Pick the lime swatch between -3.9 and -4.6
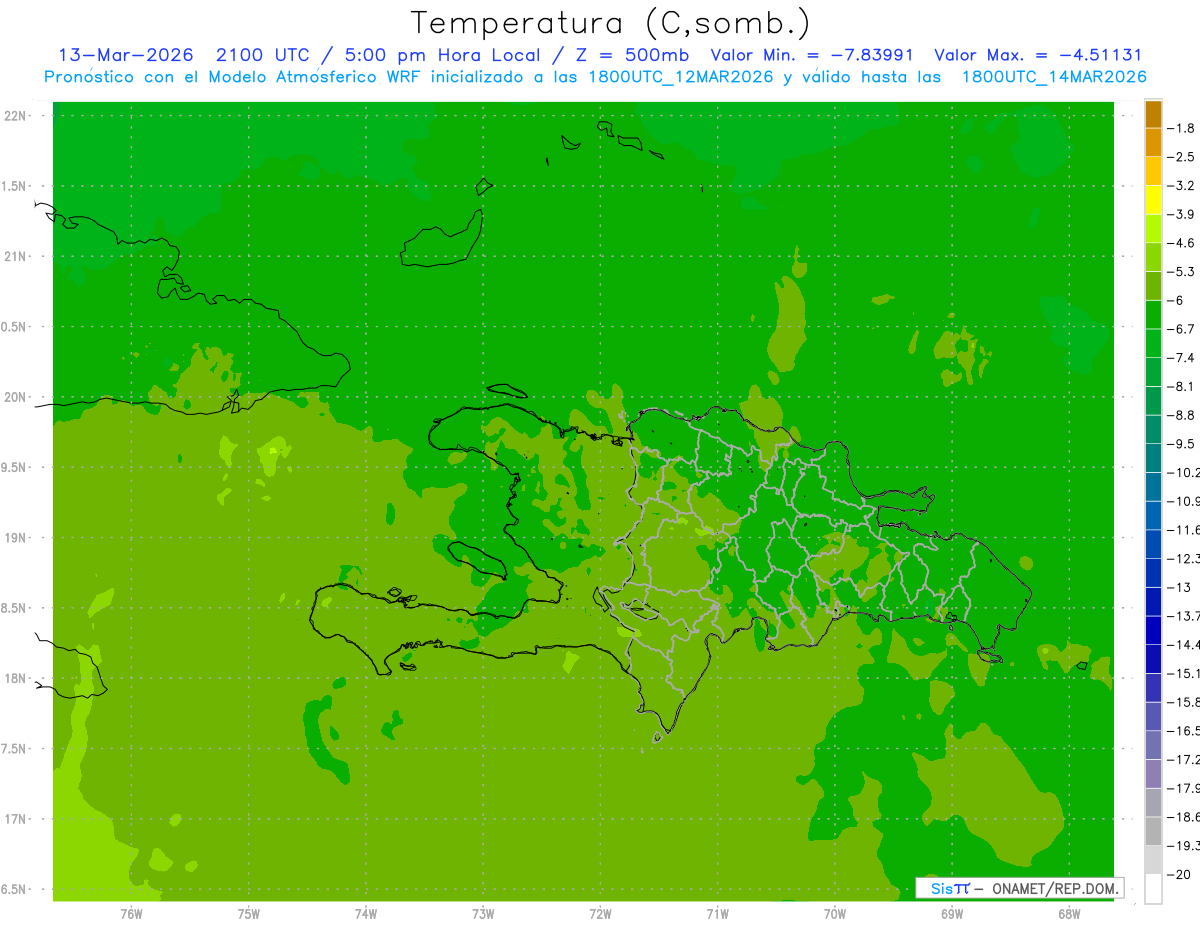Viewport: 1200px width, 927px height. [1153, 228]
